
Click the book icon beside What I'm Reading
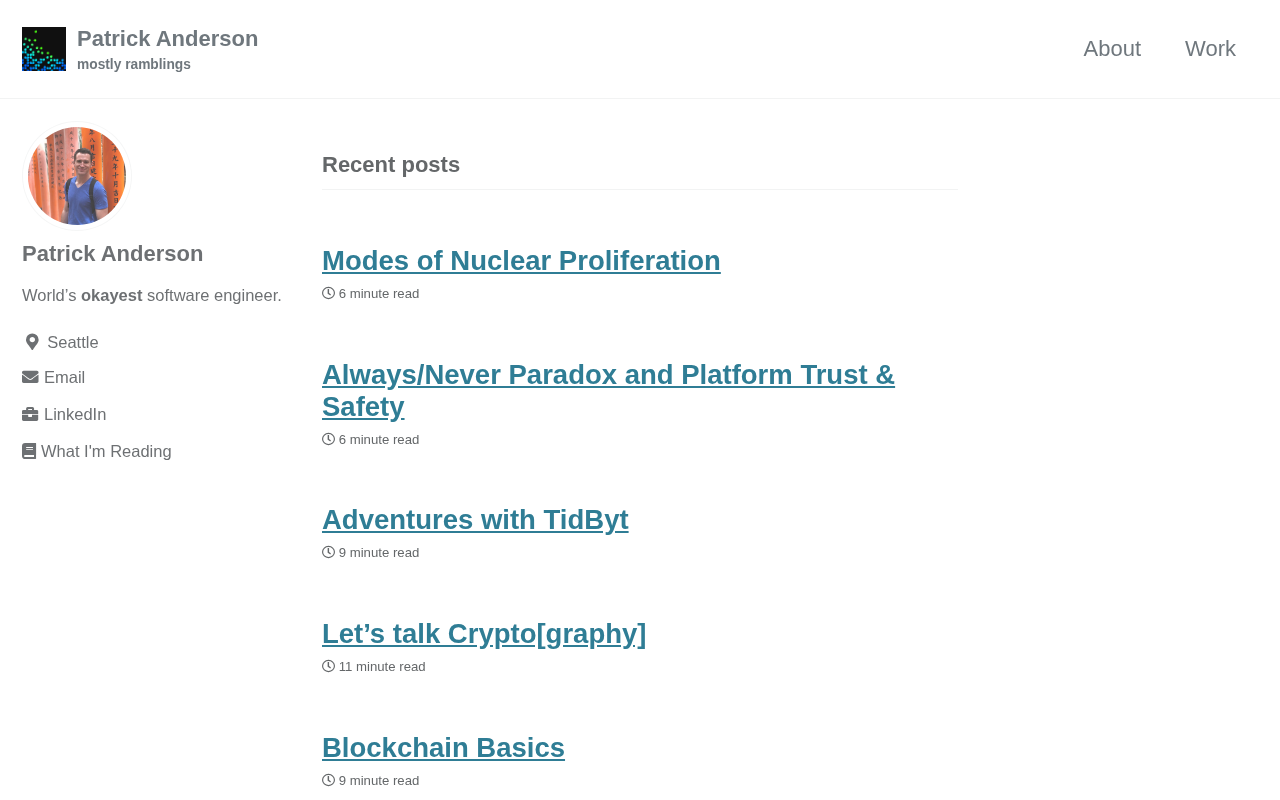pos(29,452)
